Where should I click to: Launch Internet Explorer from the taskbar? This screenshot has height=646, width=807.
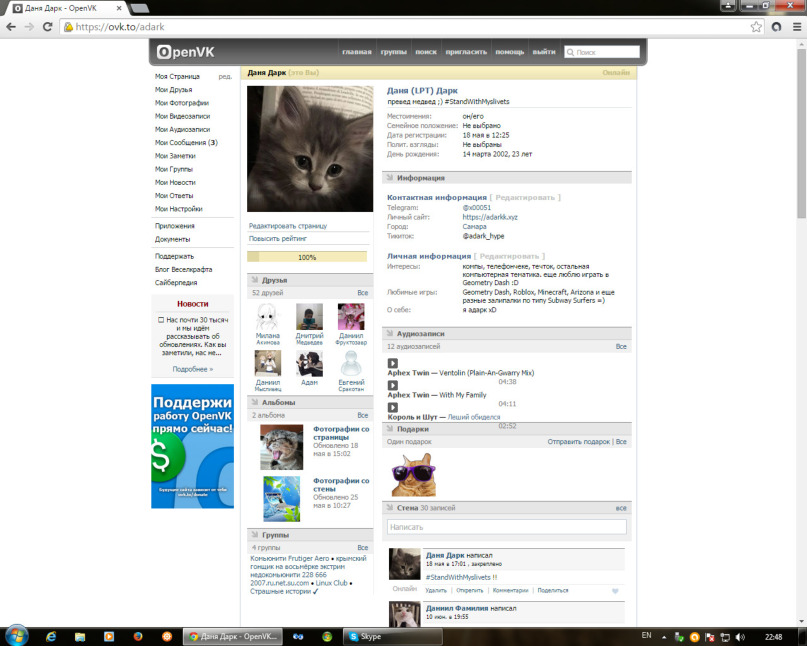coord(50,637)
